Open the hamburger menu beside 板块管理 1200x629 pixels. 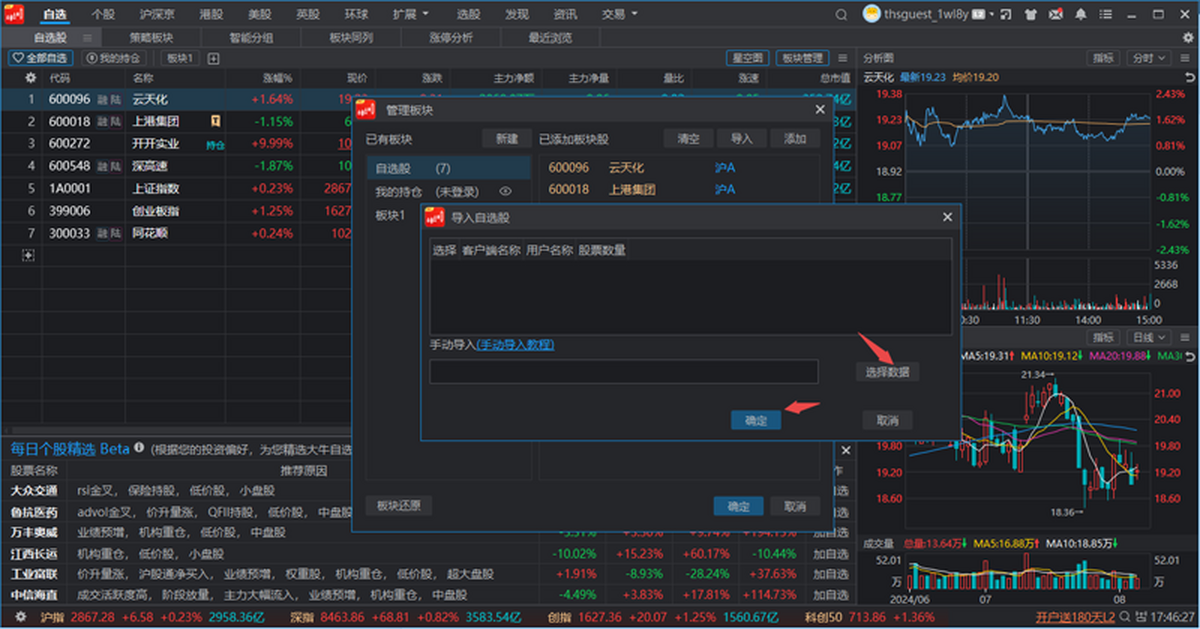842,58
